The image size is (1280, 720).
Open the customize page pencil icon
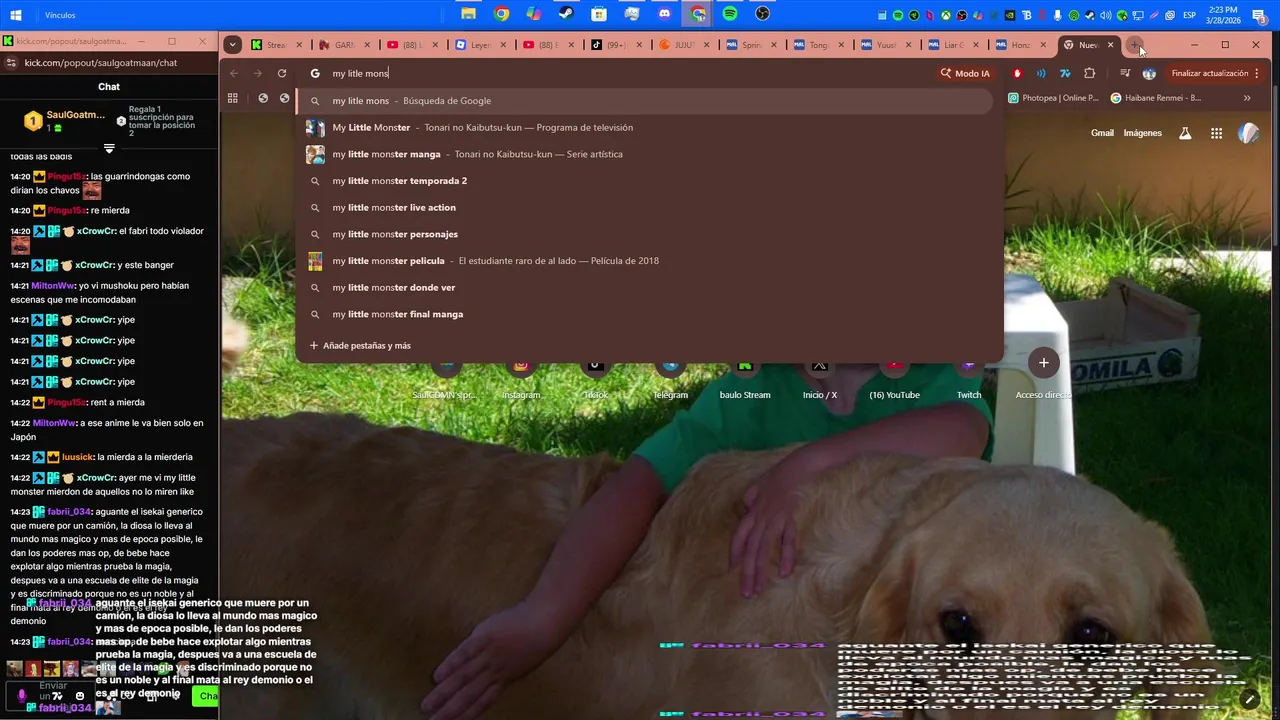1249,699
